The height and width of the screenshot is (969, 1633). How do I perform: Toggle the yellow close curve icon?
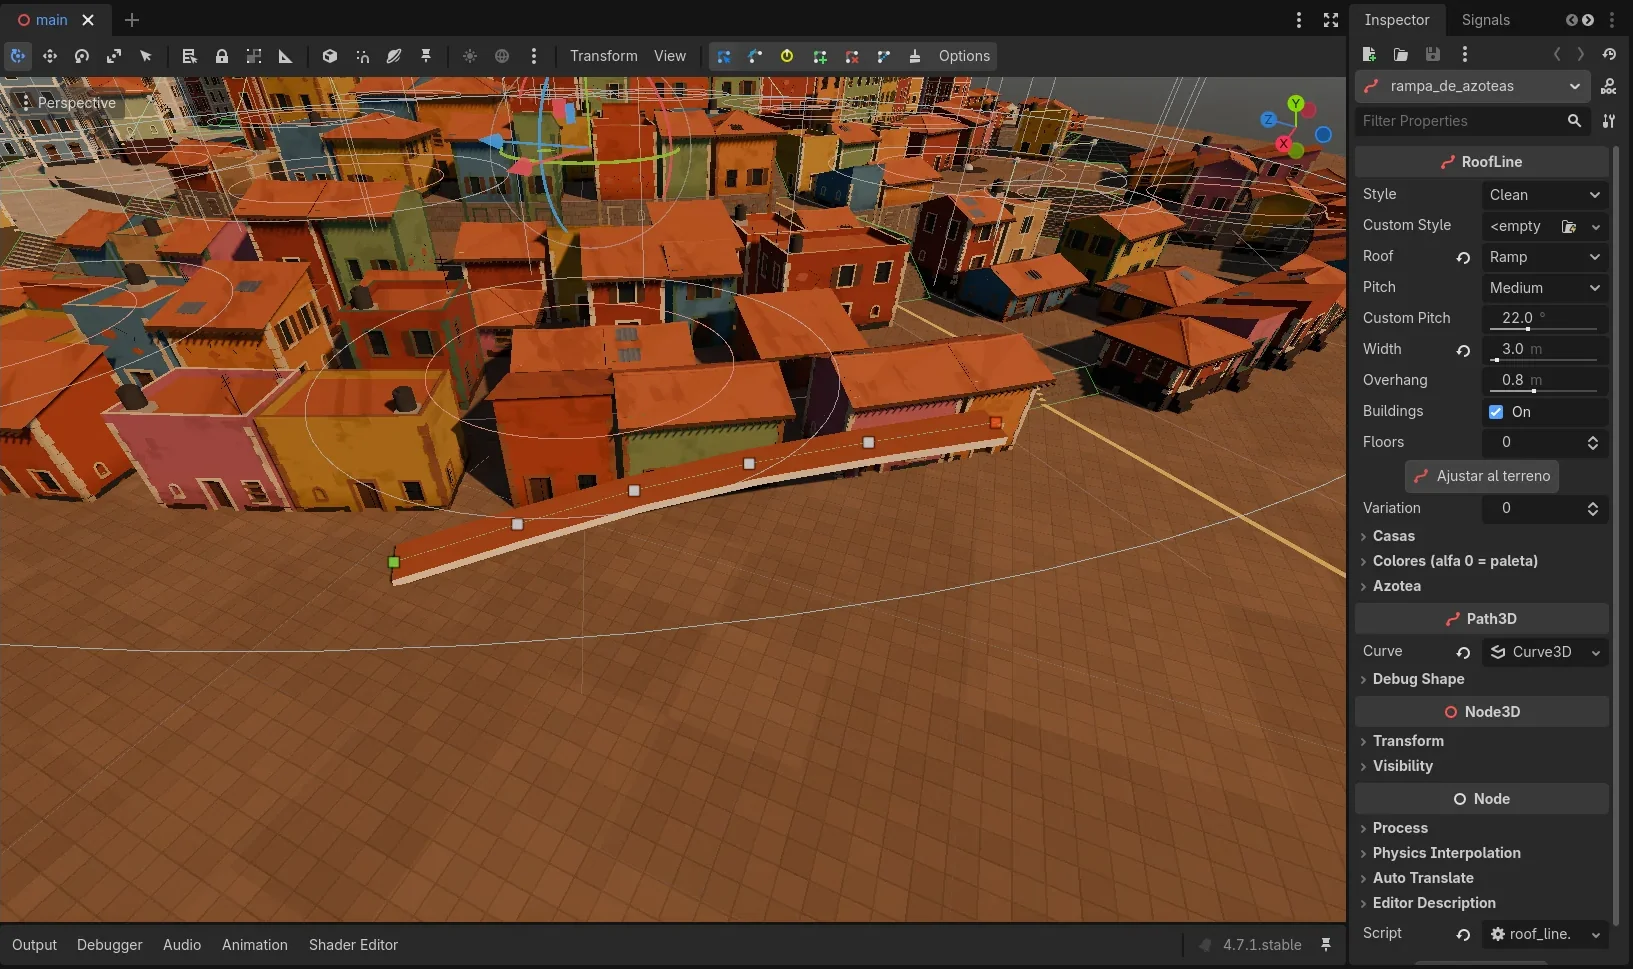coord(787,56)
